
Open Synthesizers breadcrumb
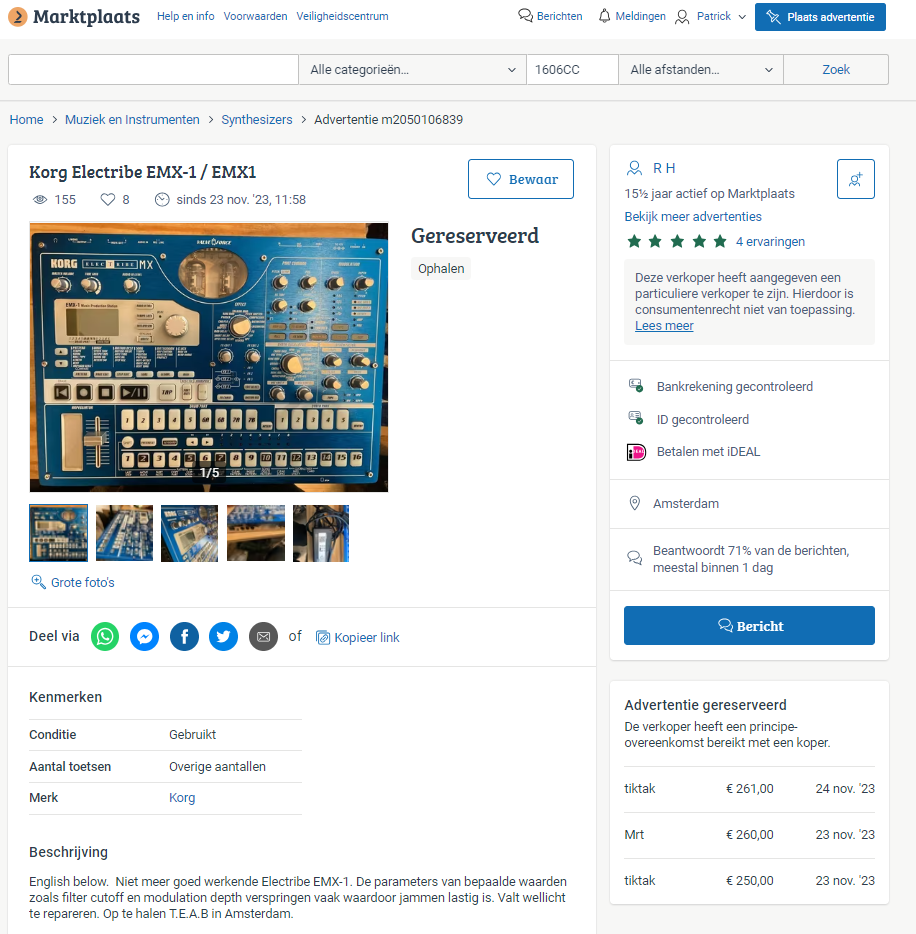(x=257, y=119)
